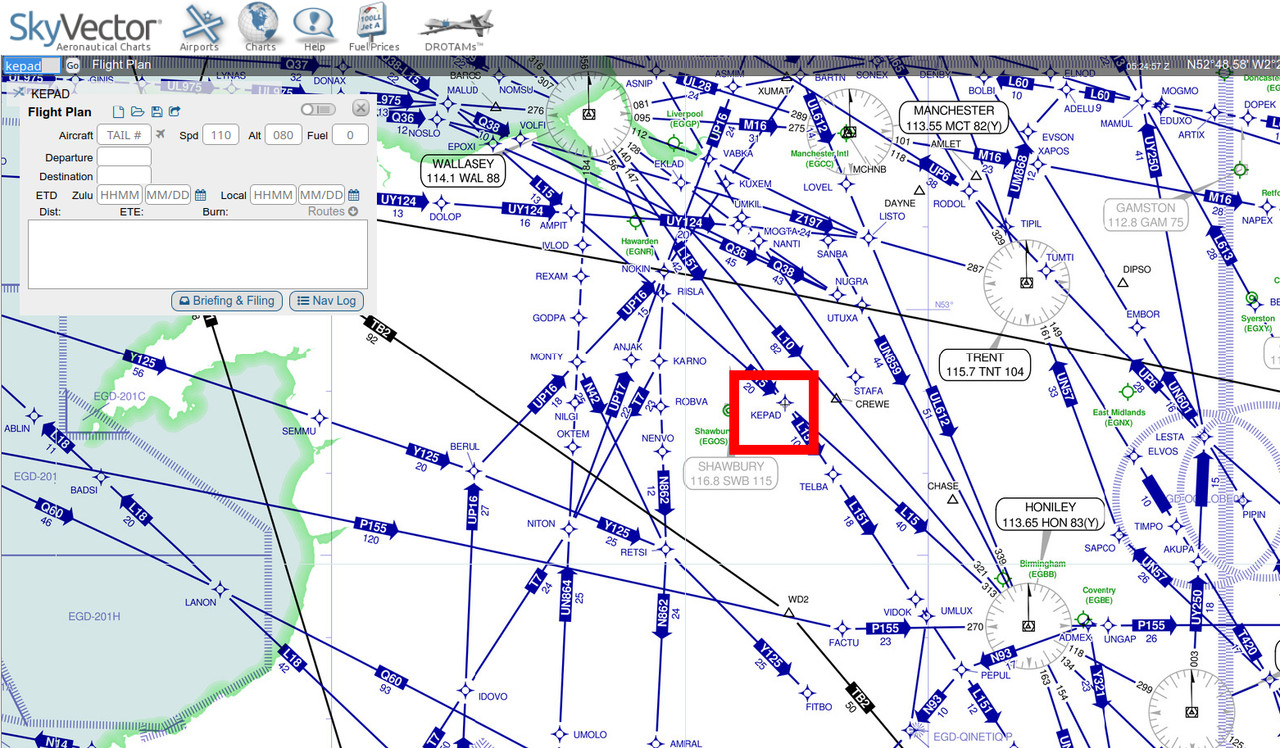Click the WD2 waypoint label
This screenshot has width=1280, height=748.
point(798,599)
